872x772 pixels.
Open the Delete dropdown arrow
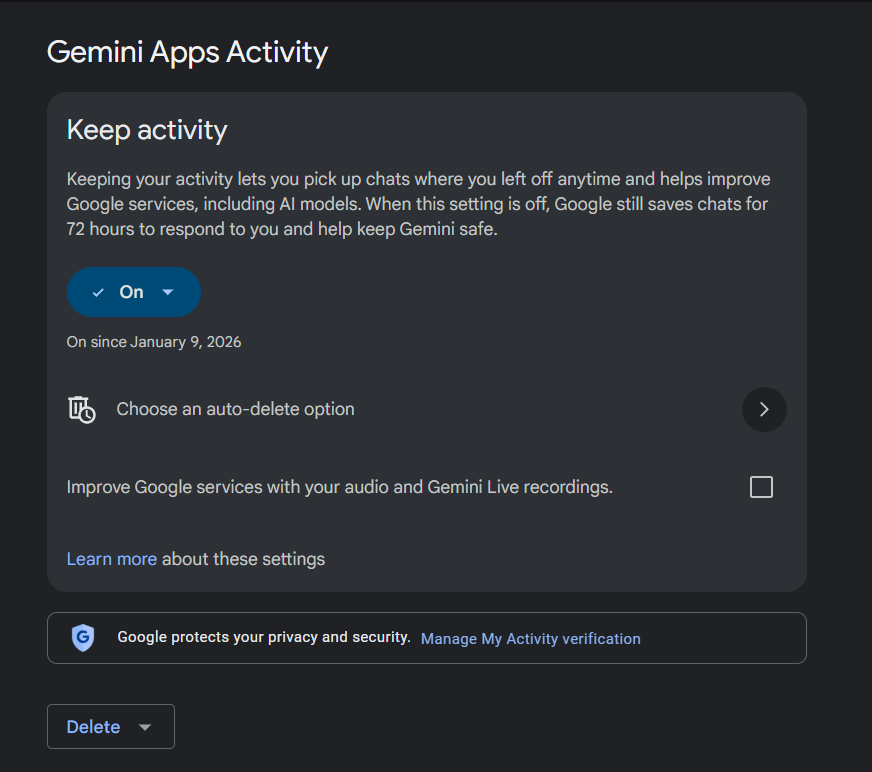click(145, 727)
